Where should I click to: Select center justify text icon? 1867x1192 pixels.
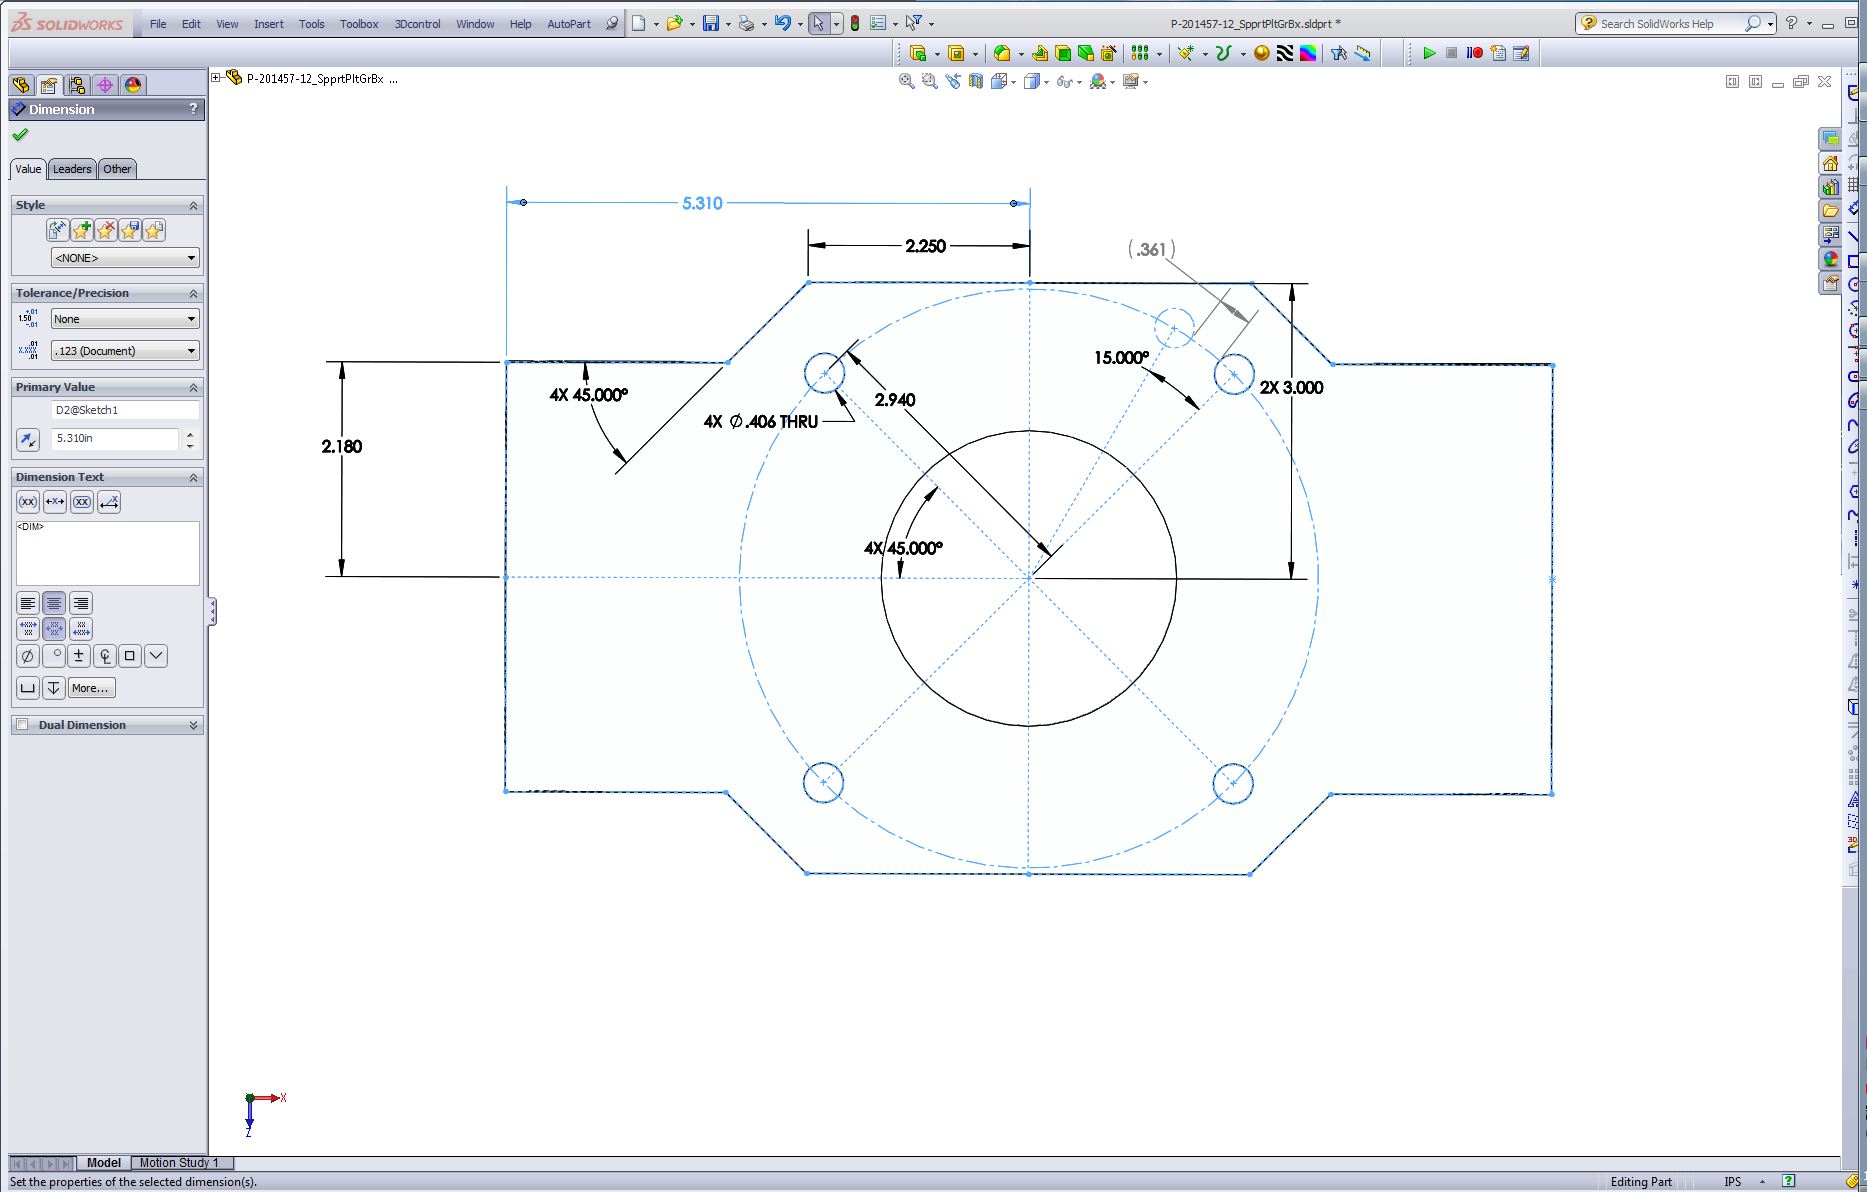pyautogui.click(x=54, y=603)
